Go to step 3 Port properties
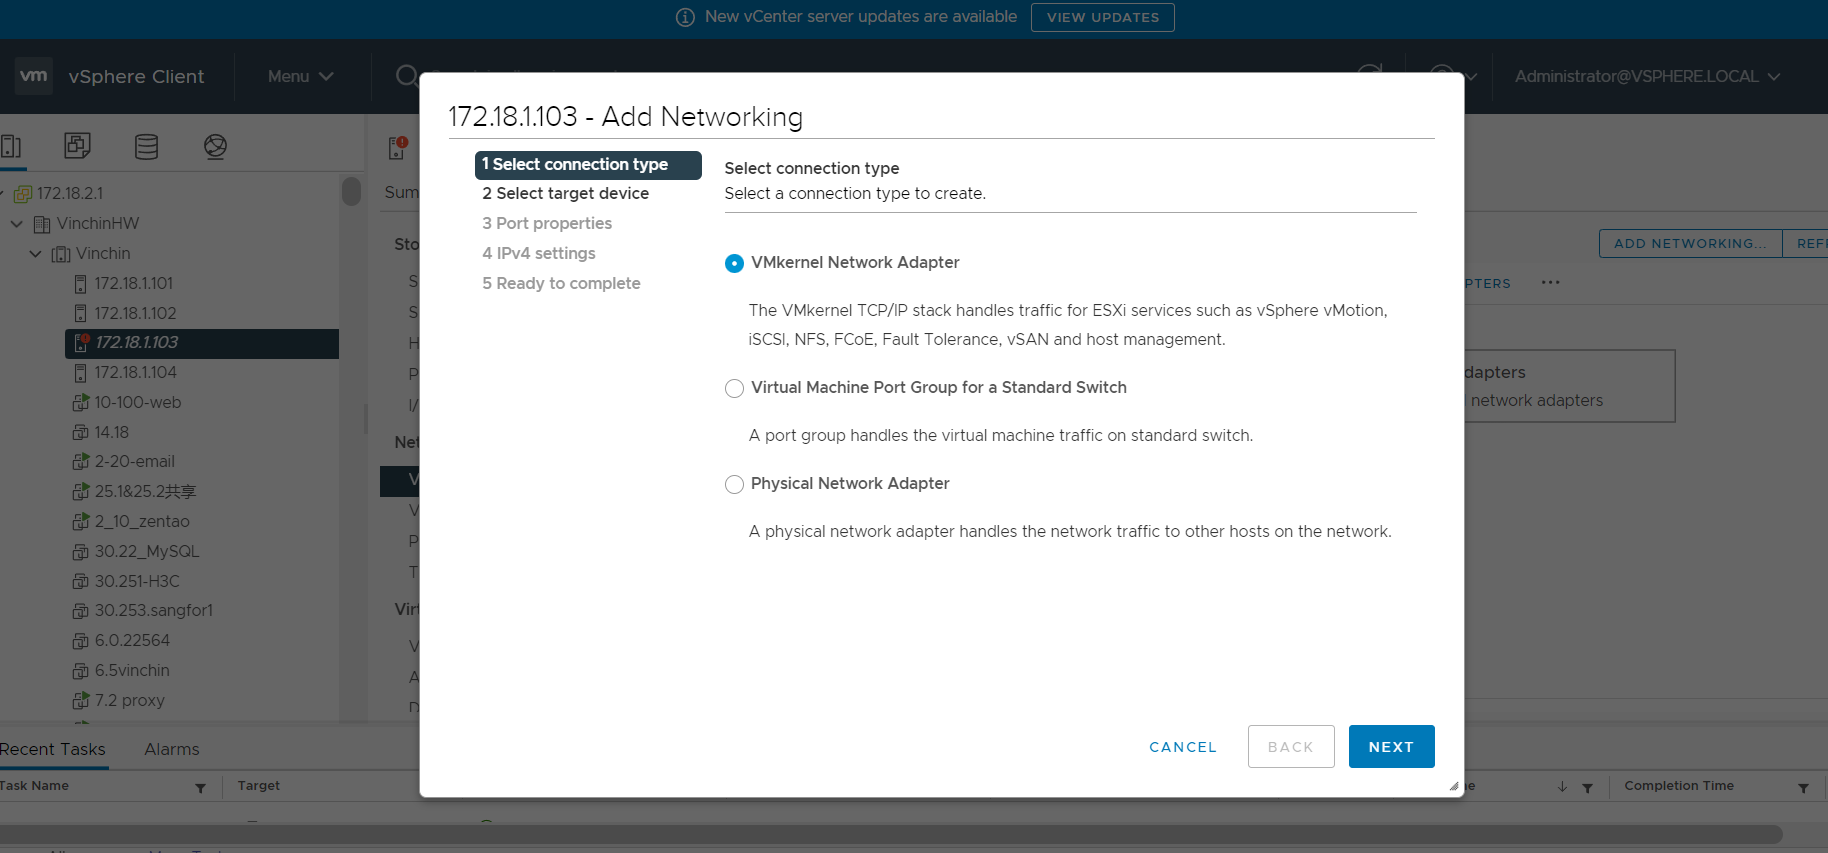Screen dimensions: 1828x853 click(547, 224)
